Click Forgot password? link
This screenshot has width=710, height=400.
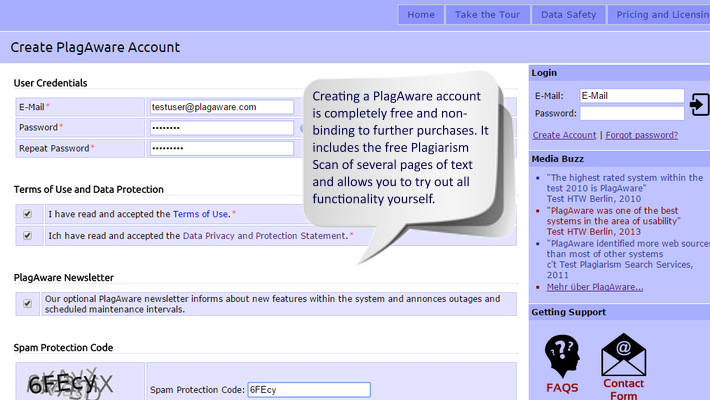(642, 135)
